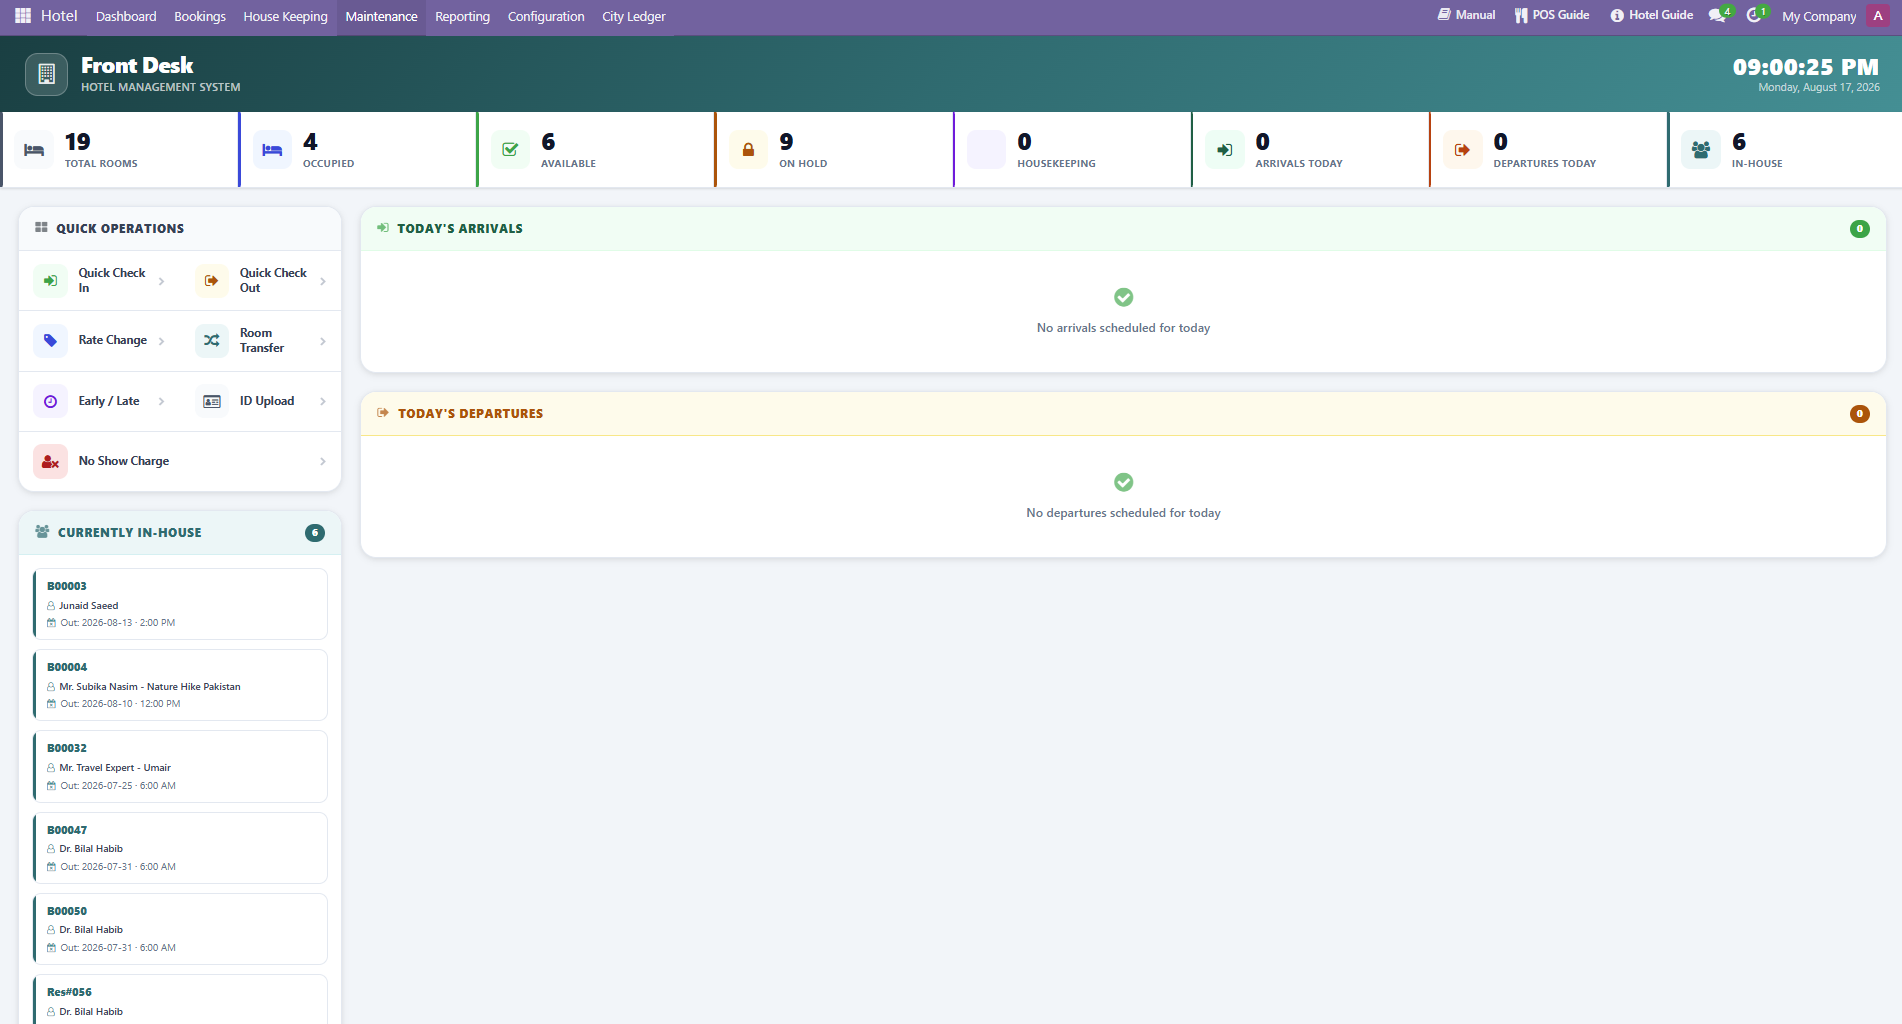The image size is (1902, 1024).
Task: Click the Quick Check In icon
Action: [x=51, y=281]
